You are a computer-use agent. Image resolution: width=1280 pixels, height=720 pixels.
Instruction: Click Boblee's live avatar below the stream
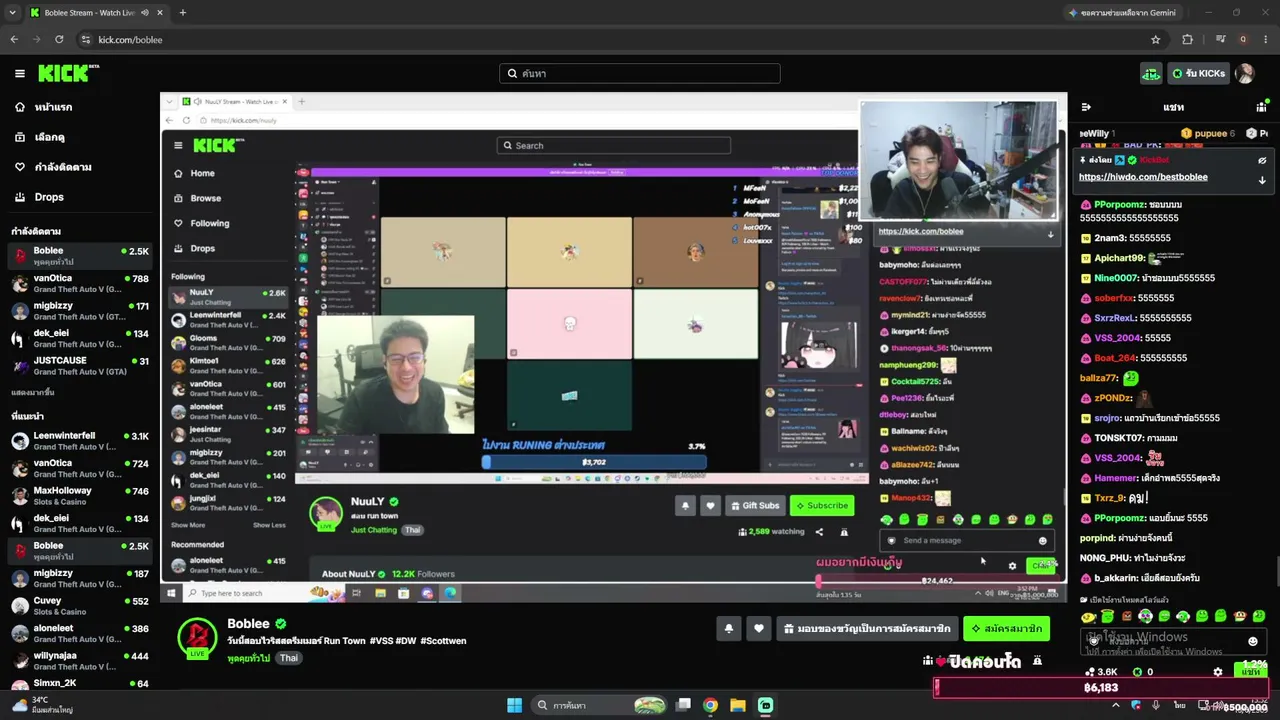coord(197,638)
